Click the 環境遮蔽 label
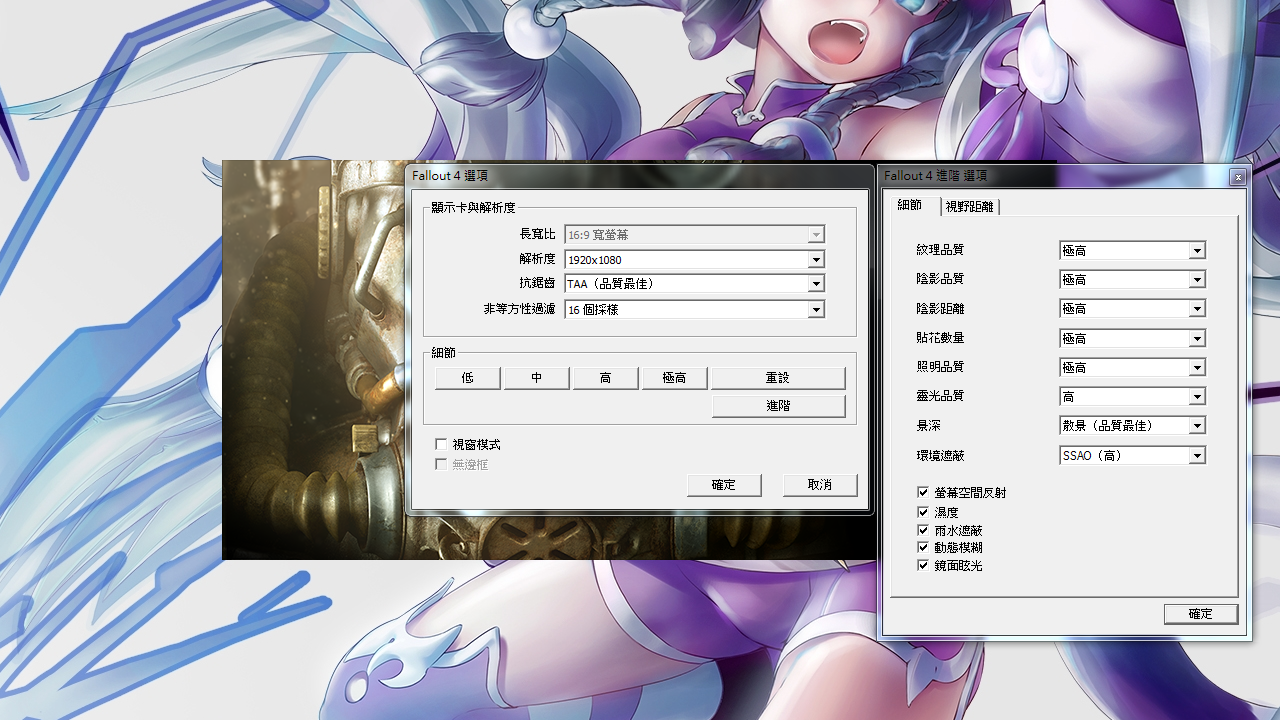Screen dimensions: 1280x720 tap(940, 455)
